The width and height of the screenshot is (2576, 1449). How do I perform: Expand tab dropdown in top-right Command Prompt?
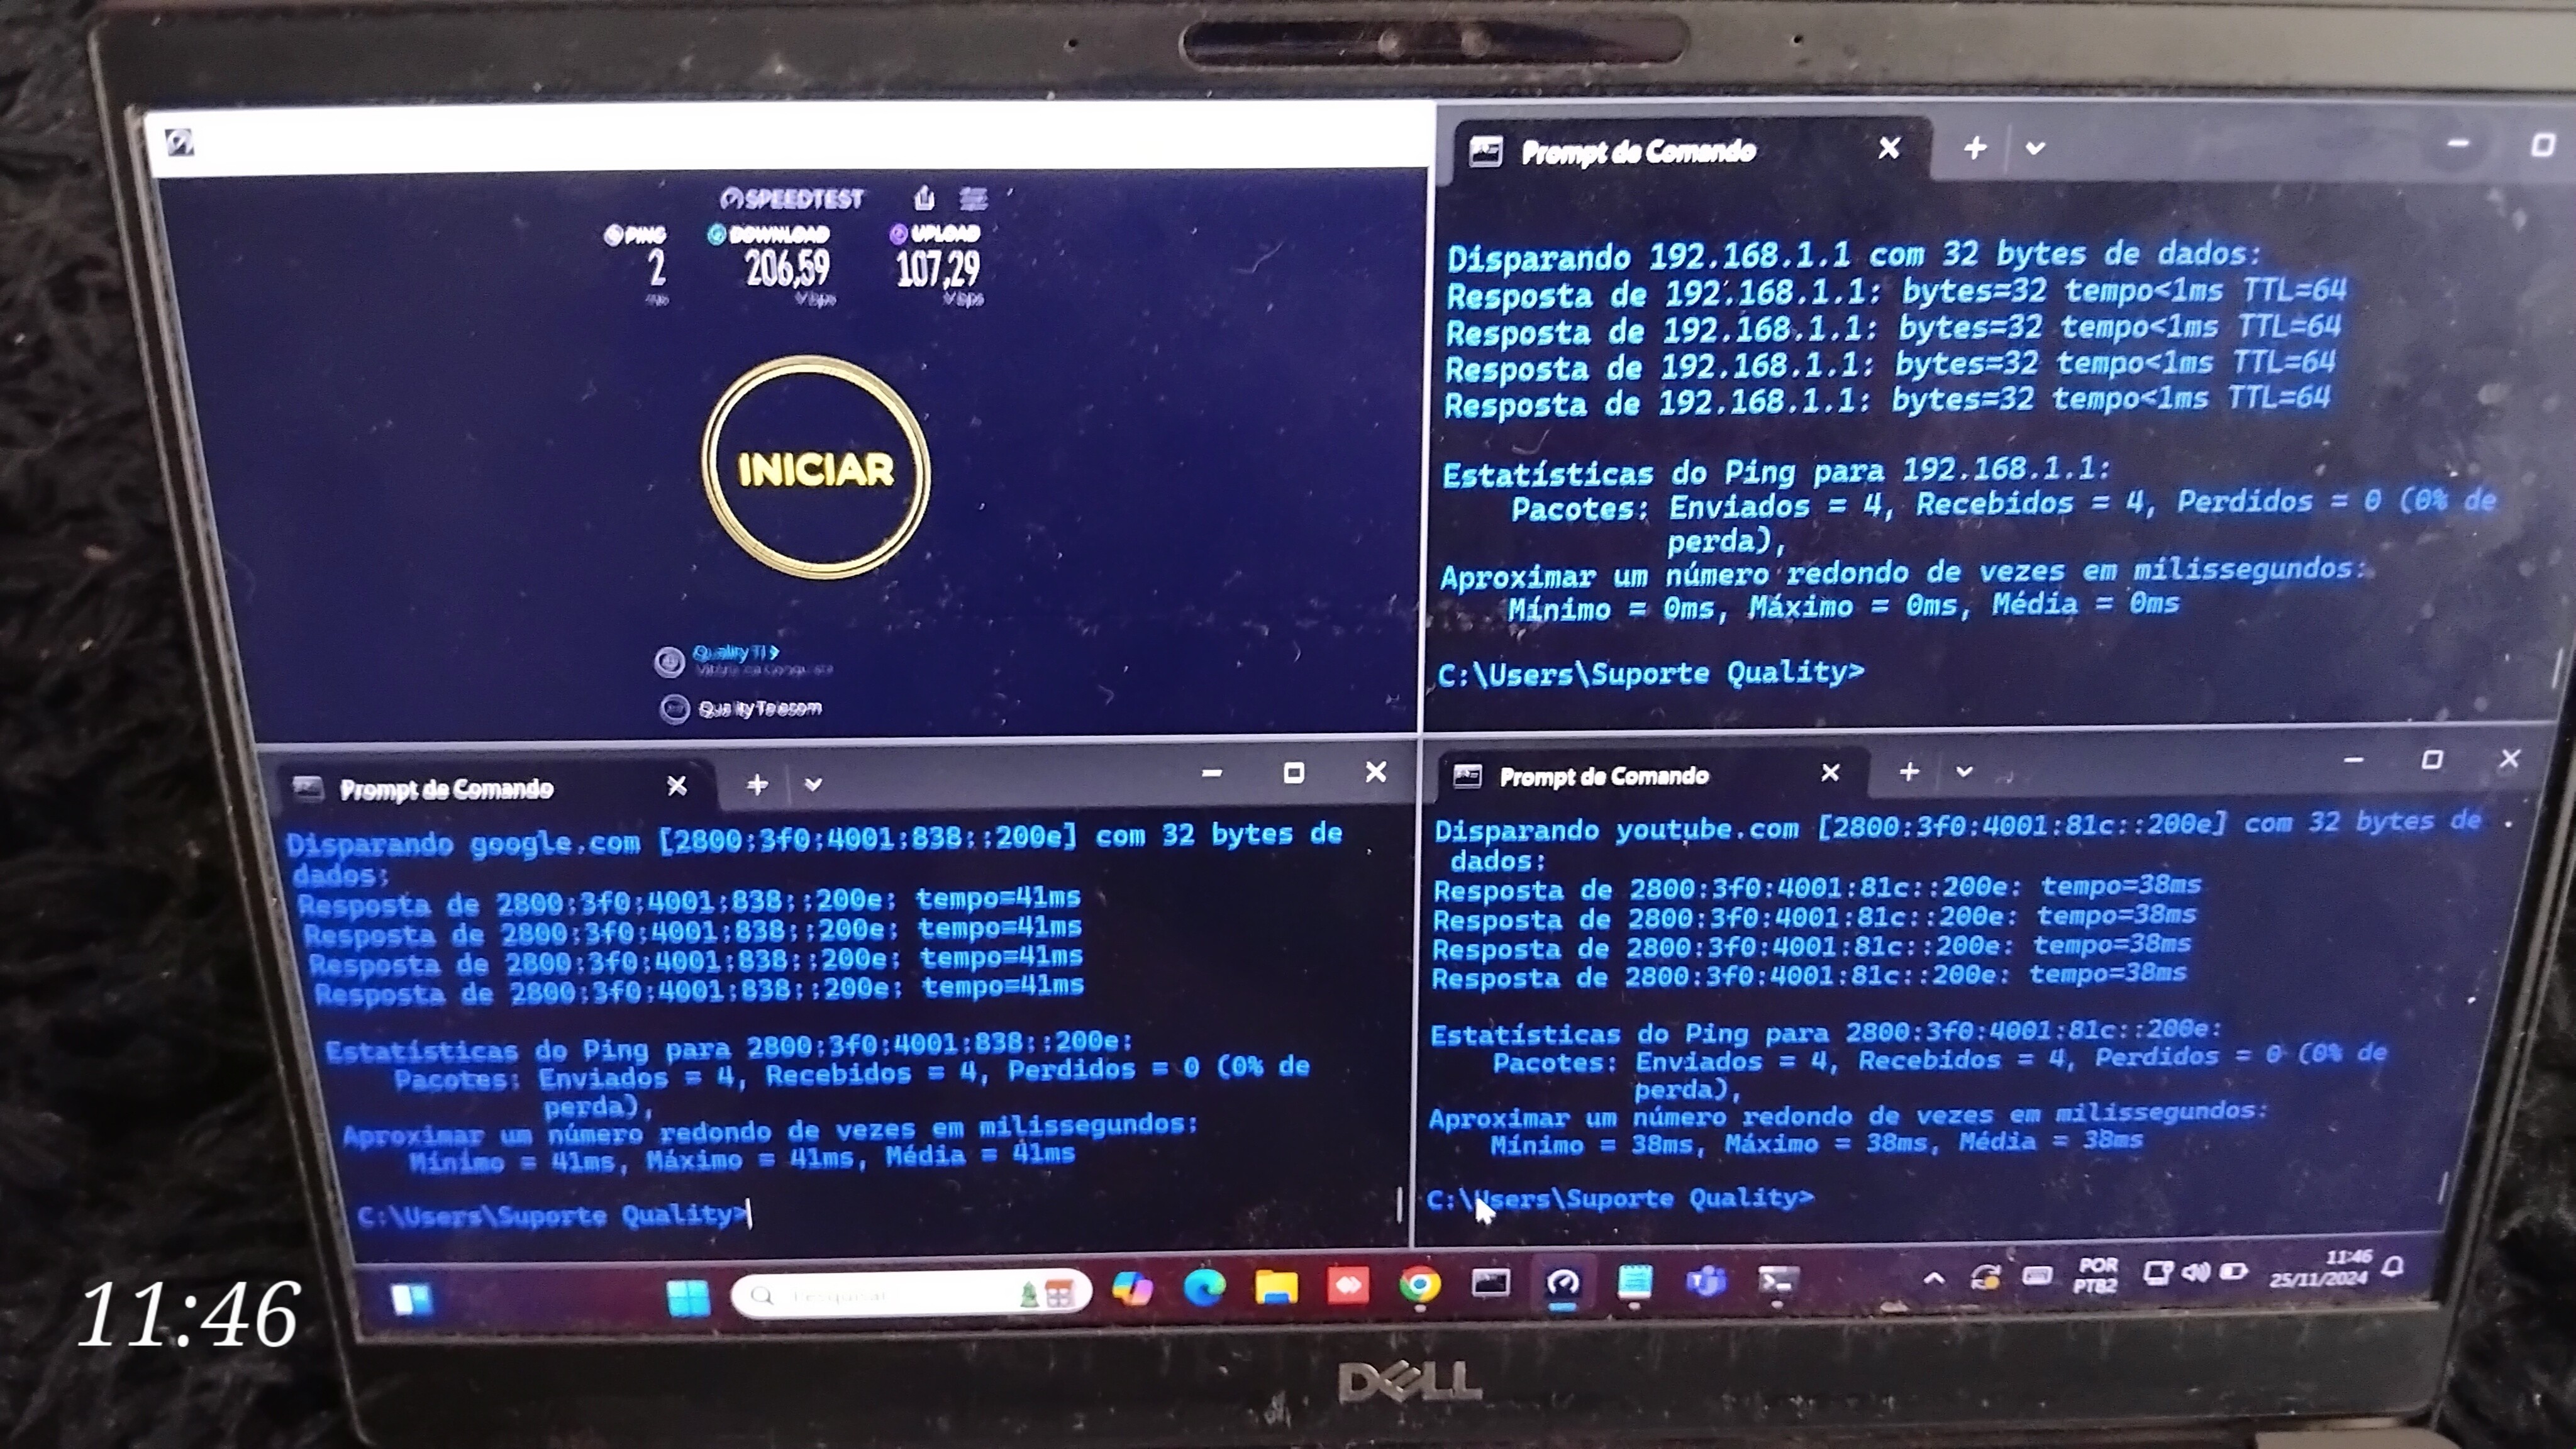2034,149
